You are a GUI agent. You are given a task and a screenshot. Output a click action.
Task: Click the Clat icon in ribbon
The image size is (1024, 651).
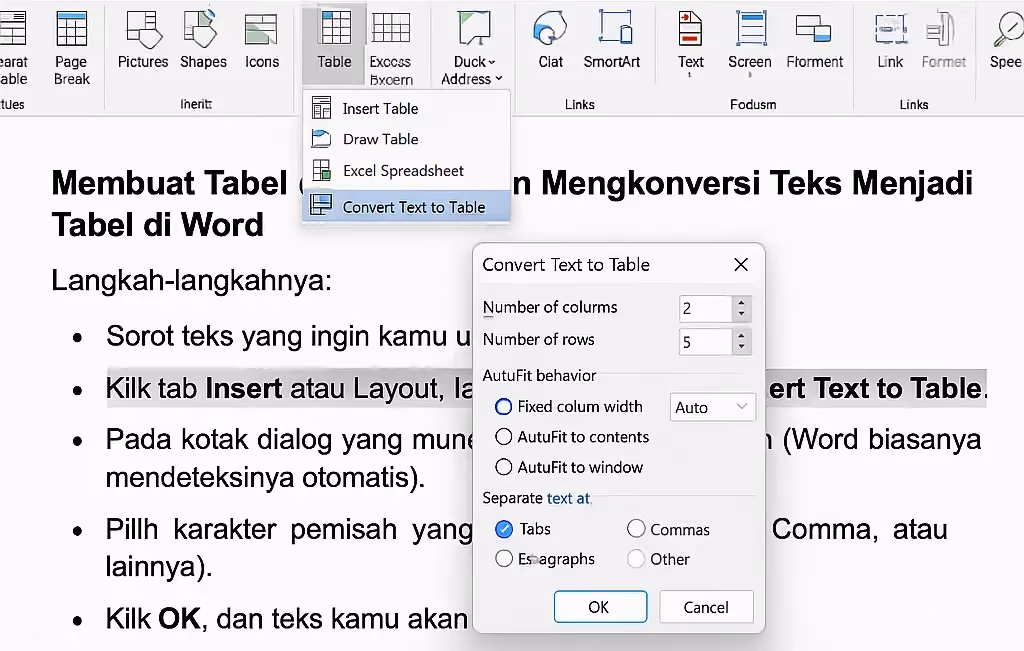click(x=550, y=29)
